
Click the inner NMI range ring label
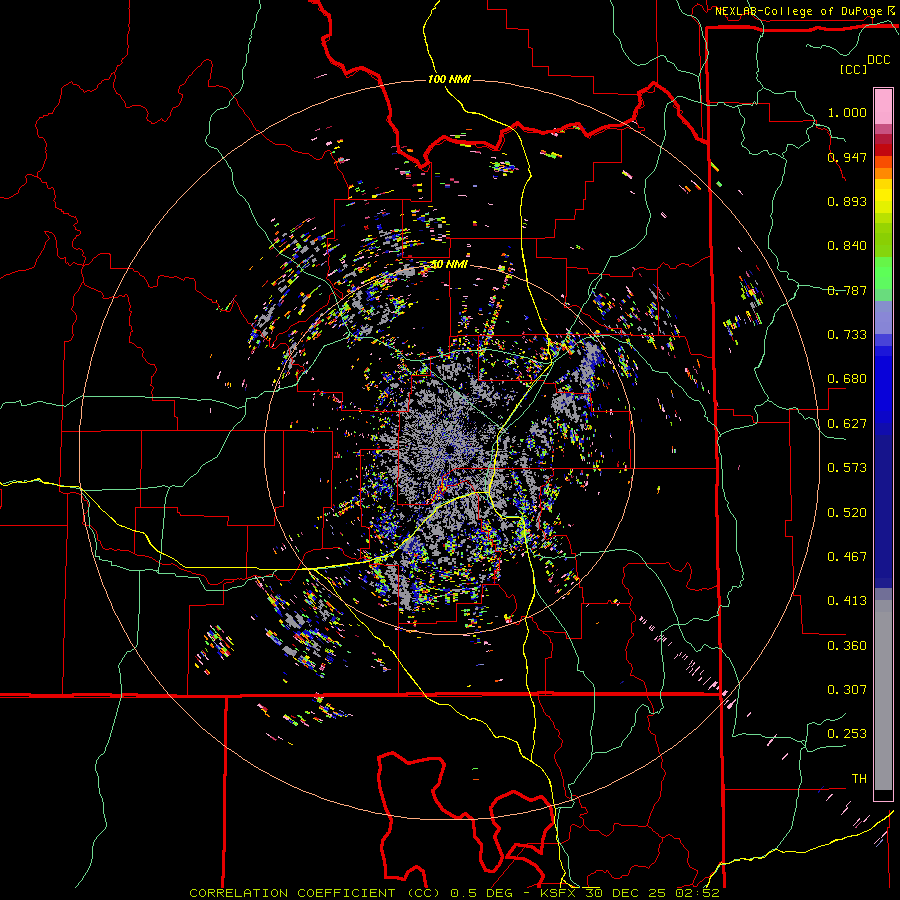tap(449, 265)
